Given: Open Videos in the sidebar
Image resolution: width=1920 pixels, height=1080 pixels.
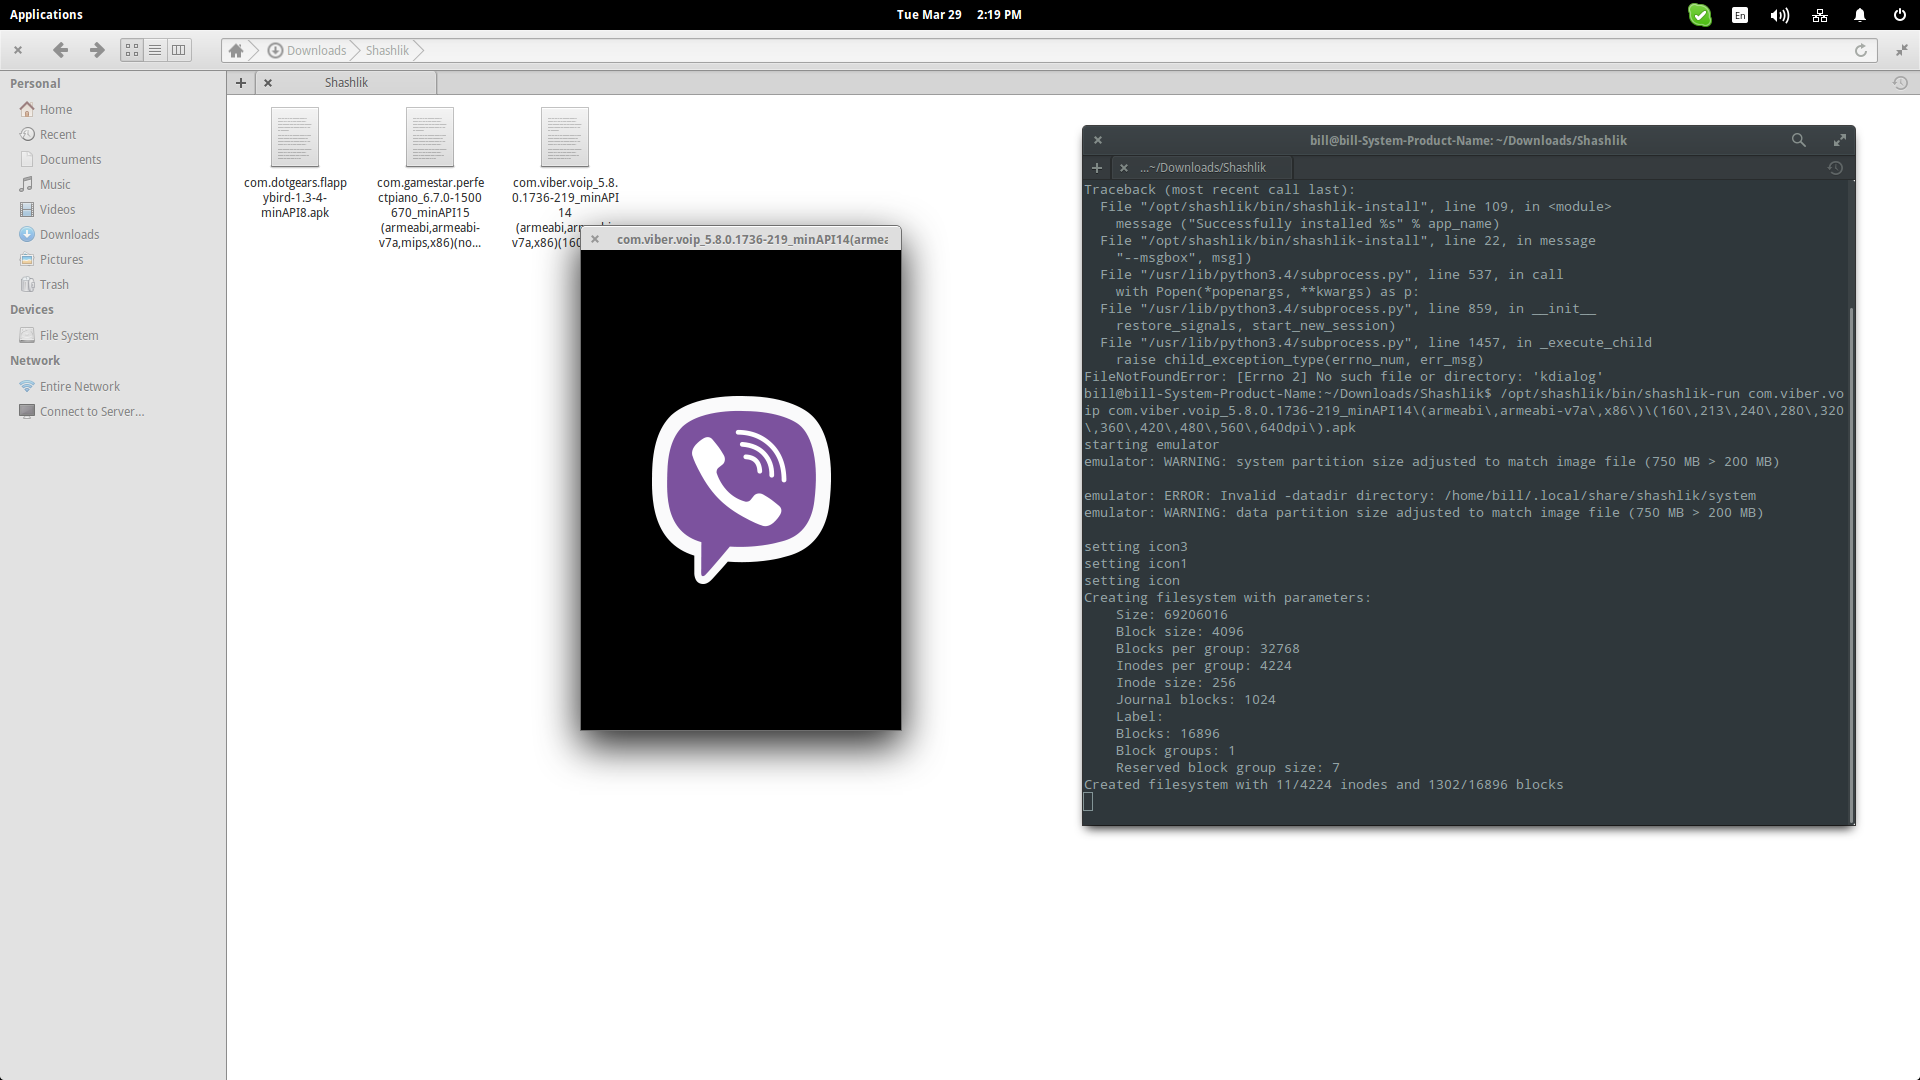Looking at the screenshot, I should 57,209.
